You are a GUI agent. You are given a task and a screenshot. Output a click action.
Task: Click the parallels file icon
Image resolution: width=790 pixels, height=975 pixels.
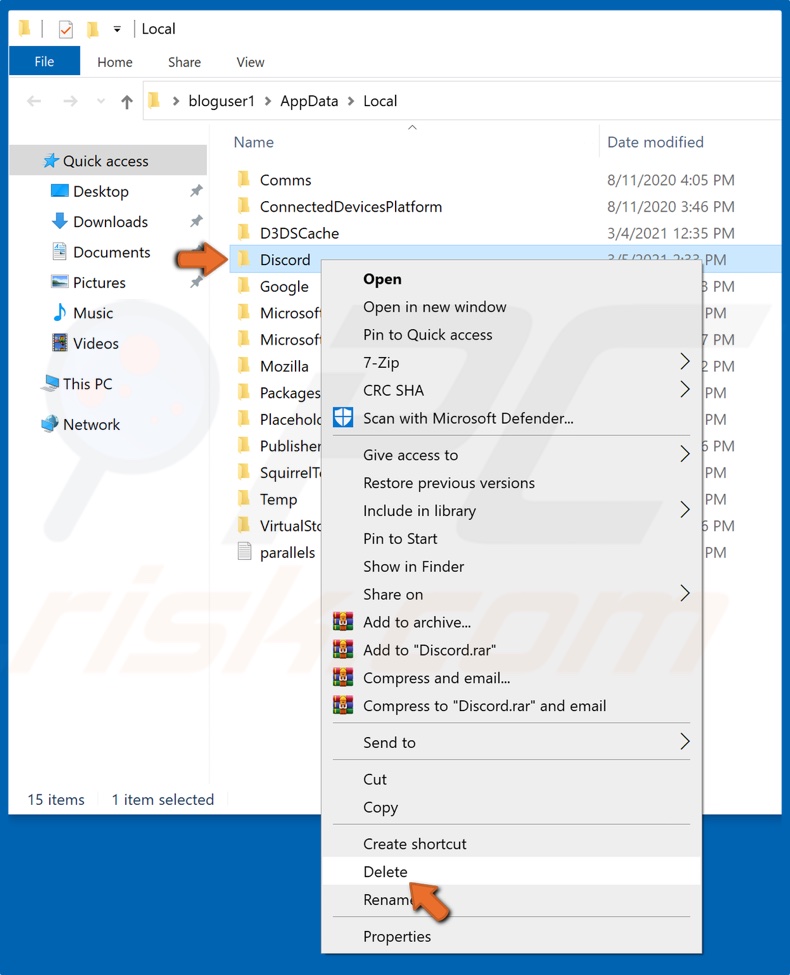pyautogui.click(x=244, y=552)
